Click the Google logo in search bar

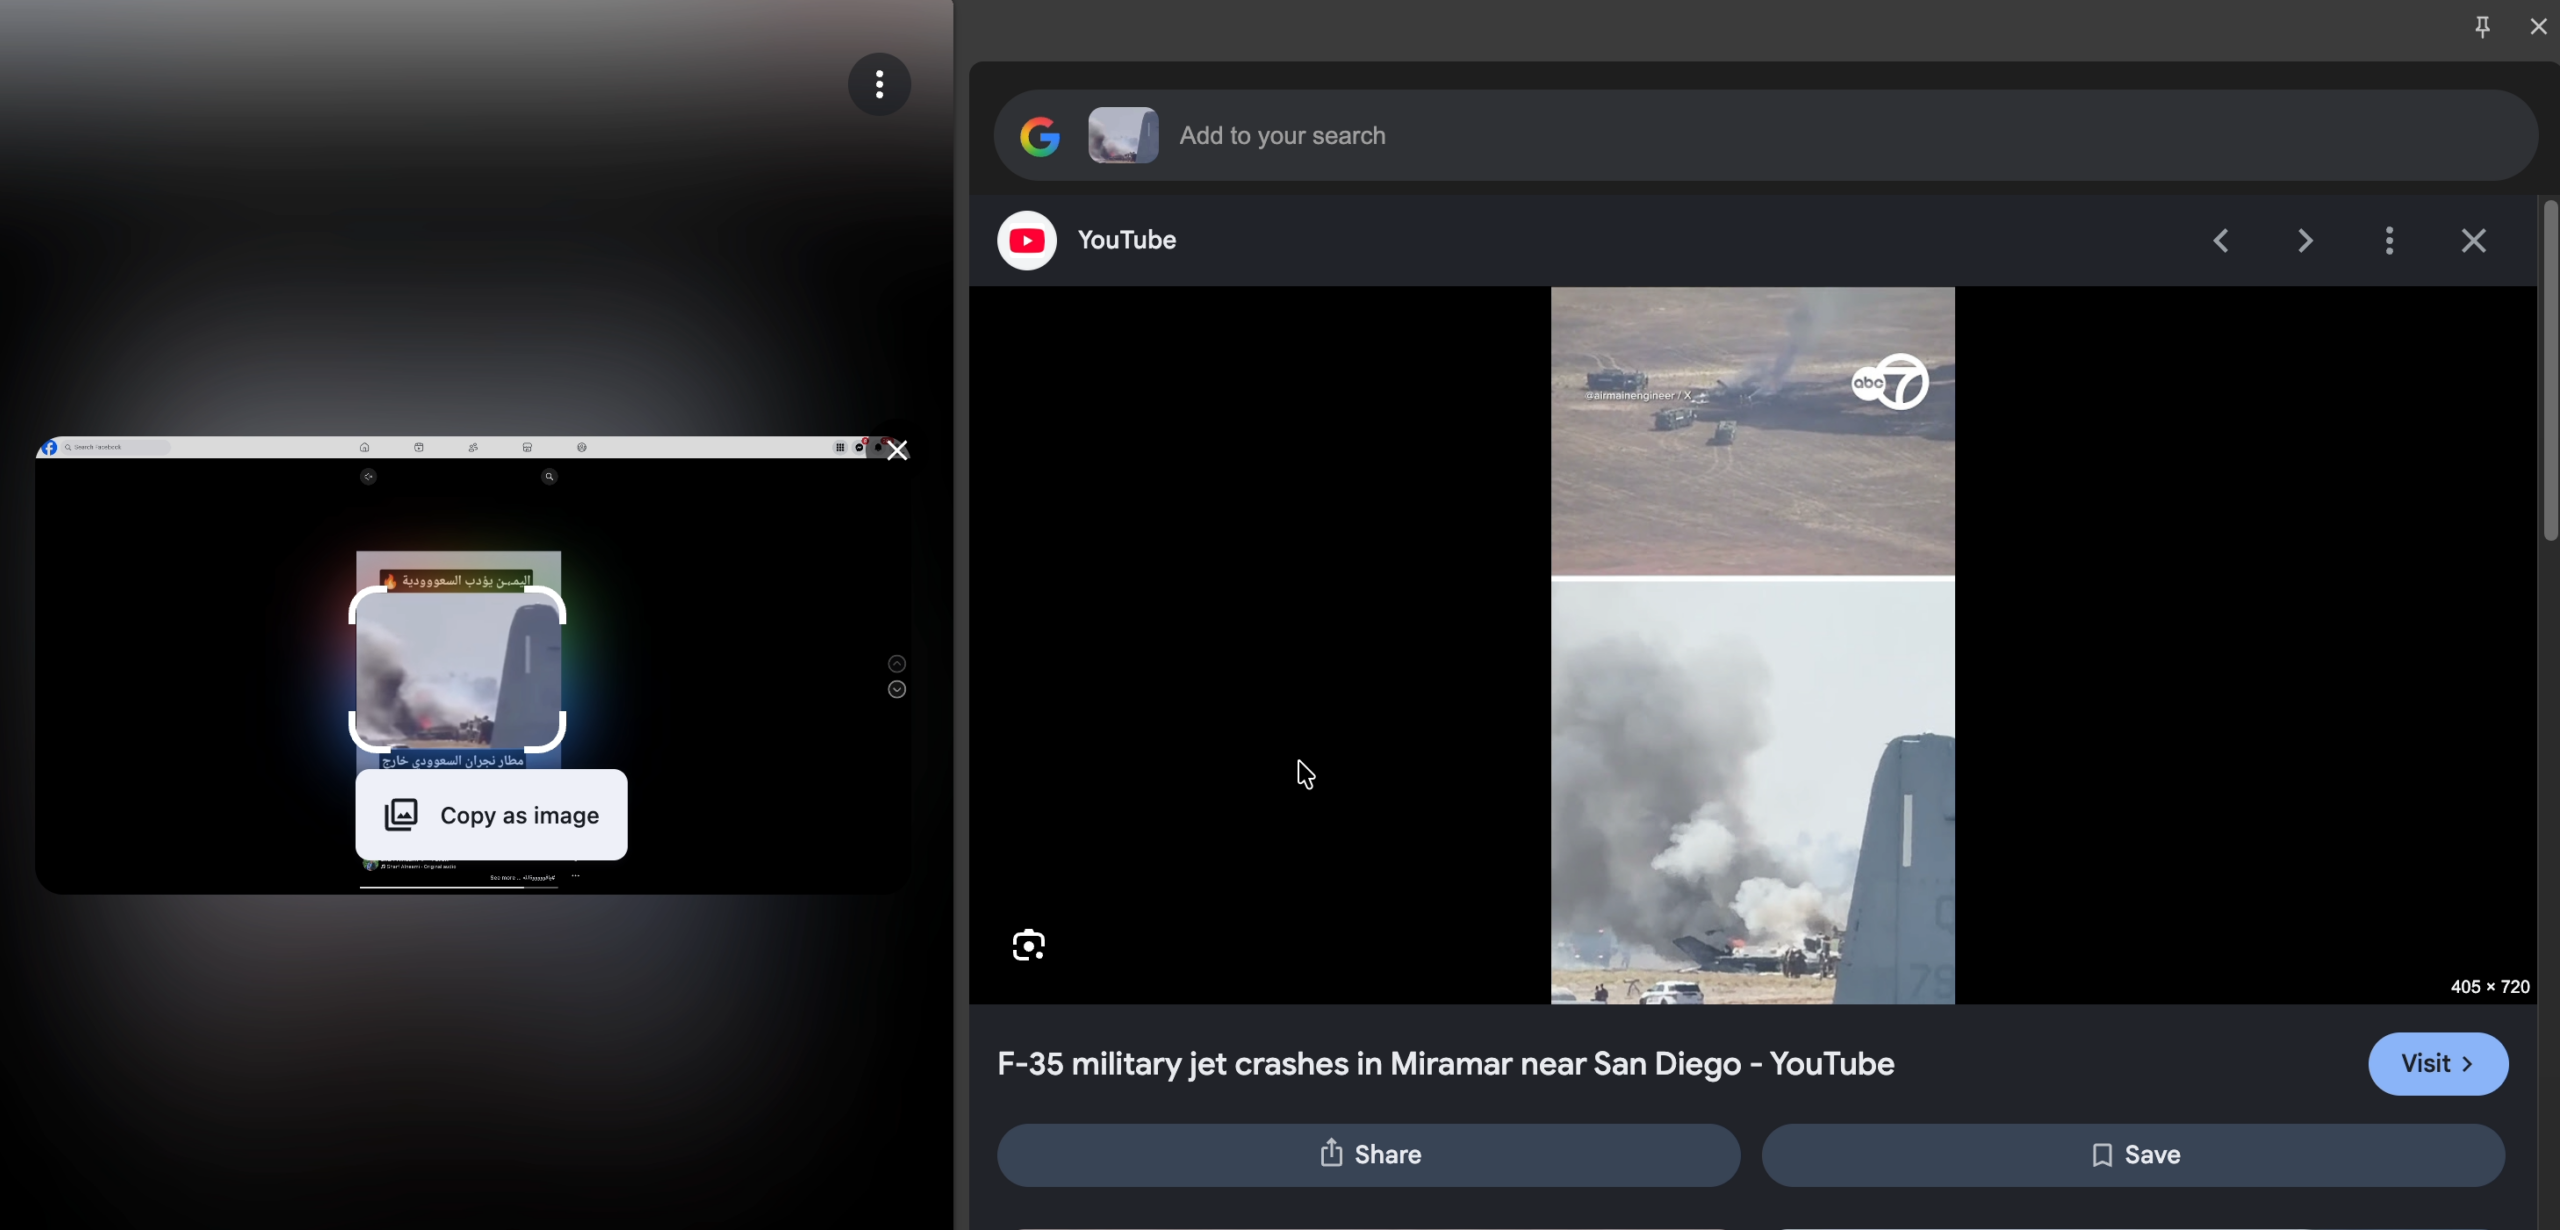1040,136
